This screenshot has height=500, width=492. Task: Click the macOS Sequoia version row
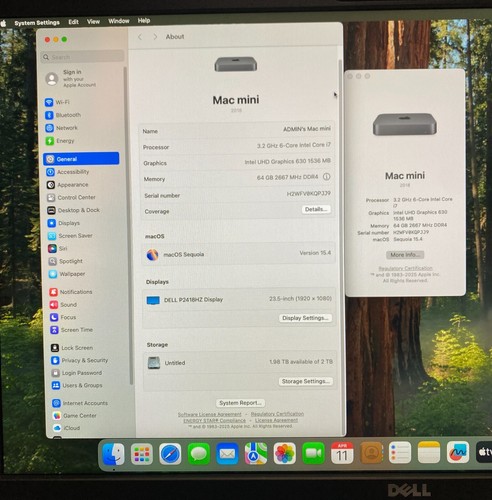239,254
